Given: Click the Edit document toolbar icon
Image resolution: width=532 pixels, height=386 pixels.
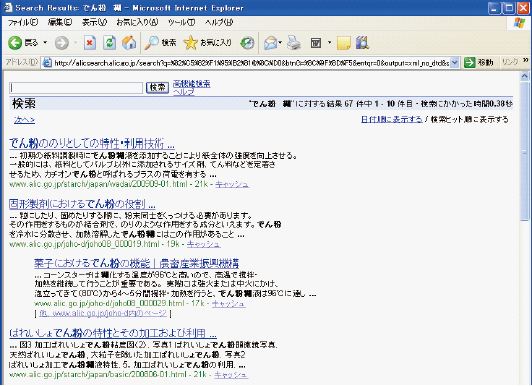Looking at the screenshot, I should point(316,43).
